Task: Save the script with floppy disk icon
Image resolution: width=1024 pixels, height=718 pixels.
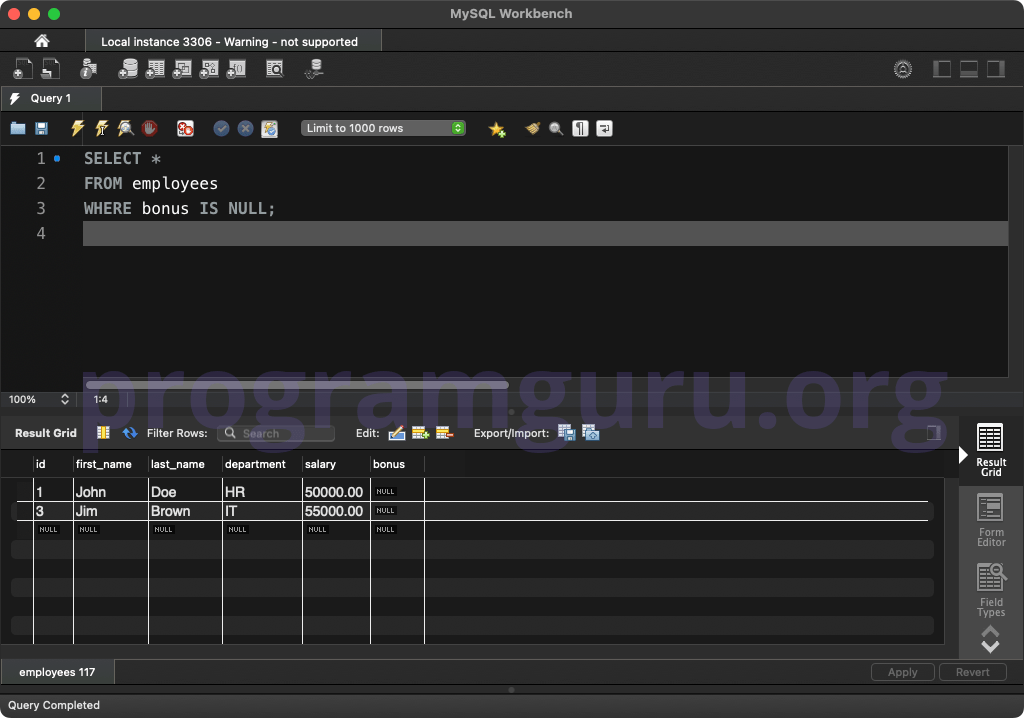Action: point(41,128)
